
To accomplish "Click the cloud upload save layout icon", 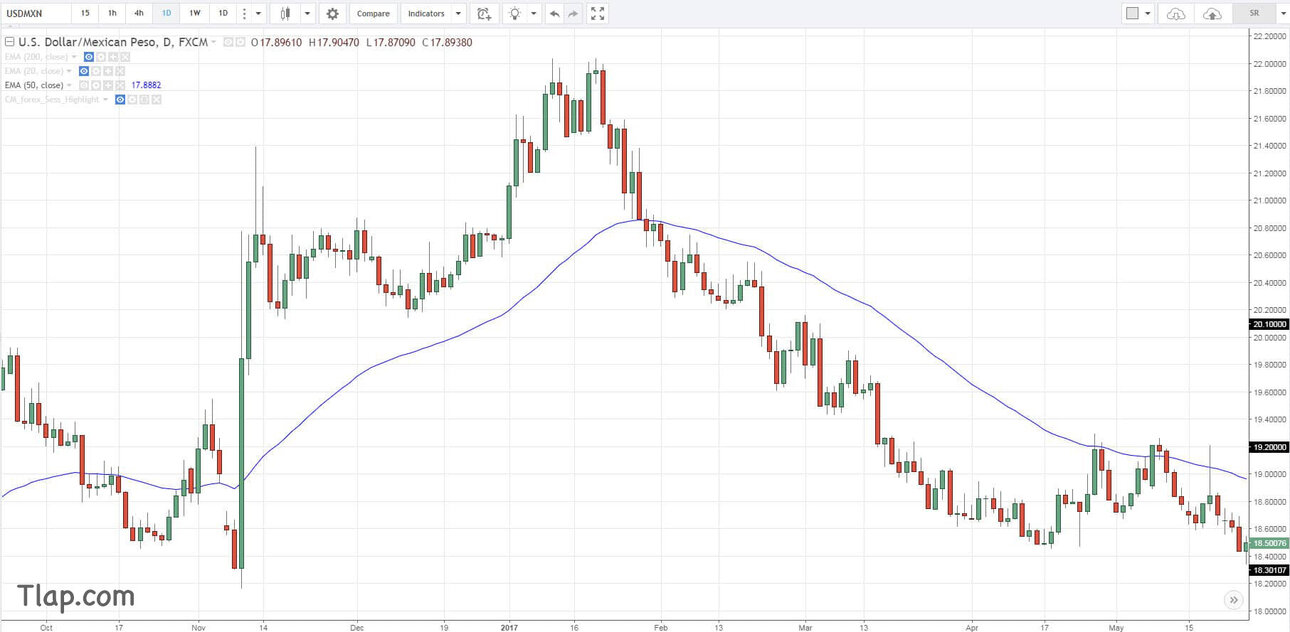I will (x=1212, y=14).
